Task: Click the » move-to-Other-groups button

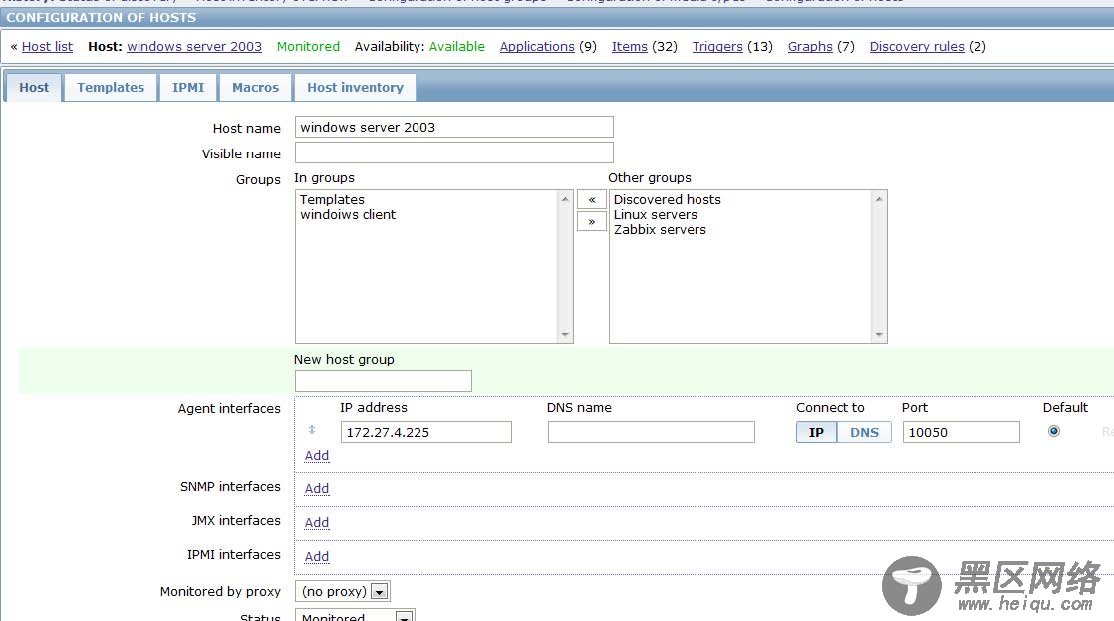Action: click(592, 222)
